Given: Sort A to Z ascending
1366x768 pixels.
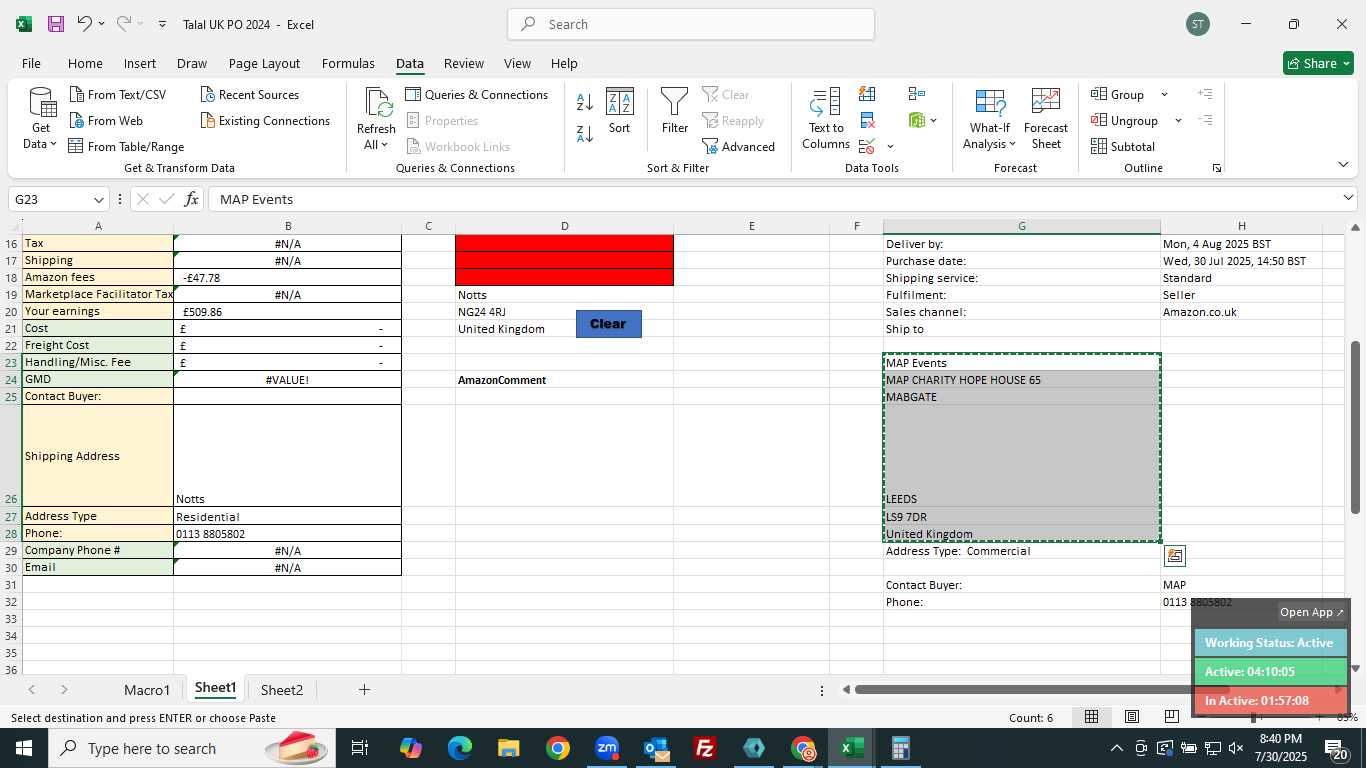Looking at the screenshot, I should [585, 101].
